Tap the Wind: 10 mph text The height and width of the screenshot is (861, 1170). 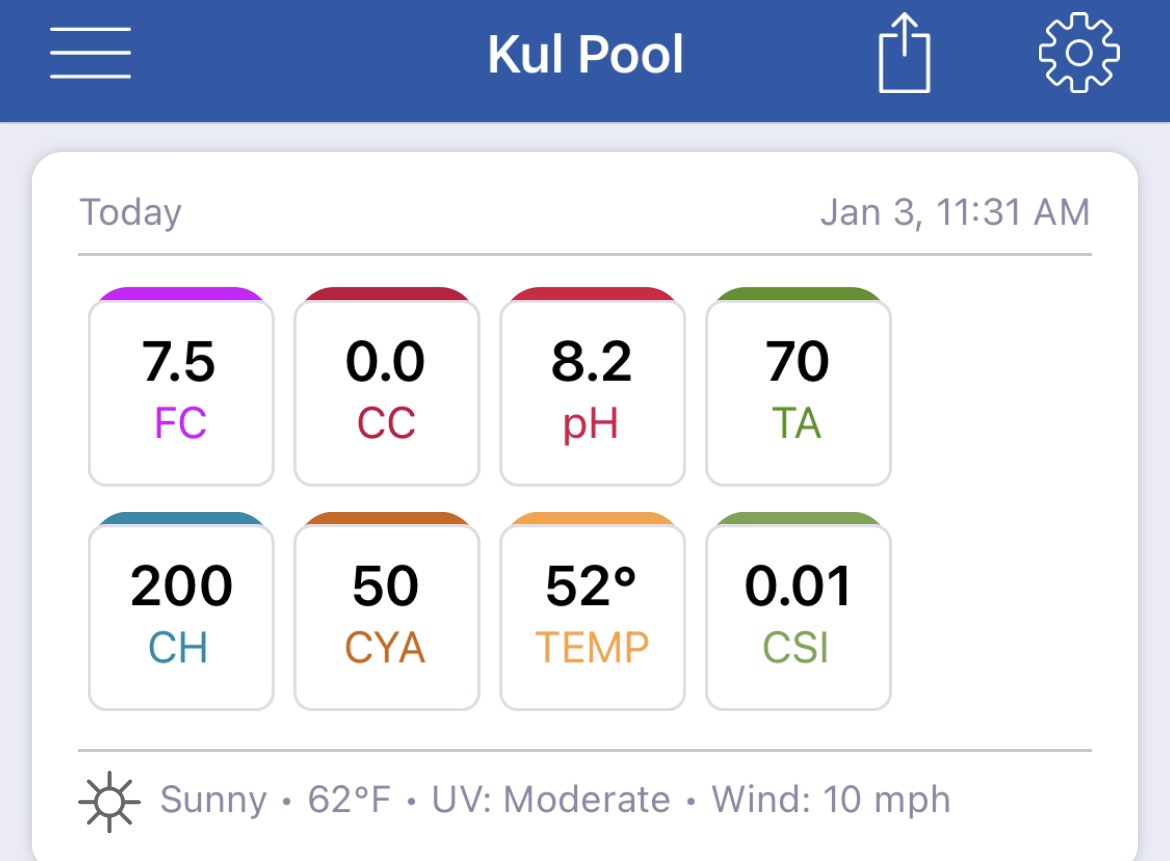coord(831,800)
